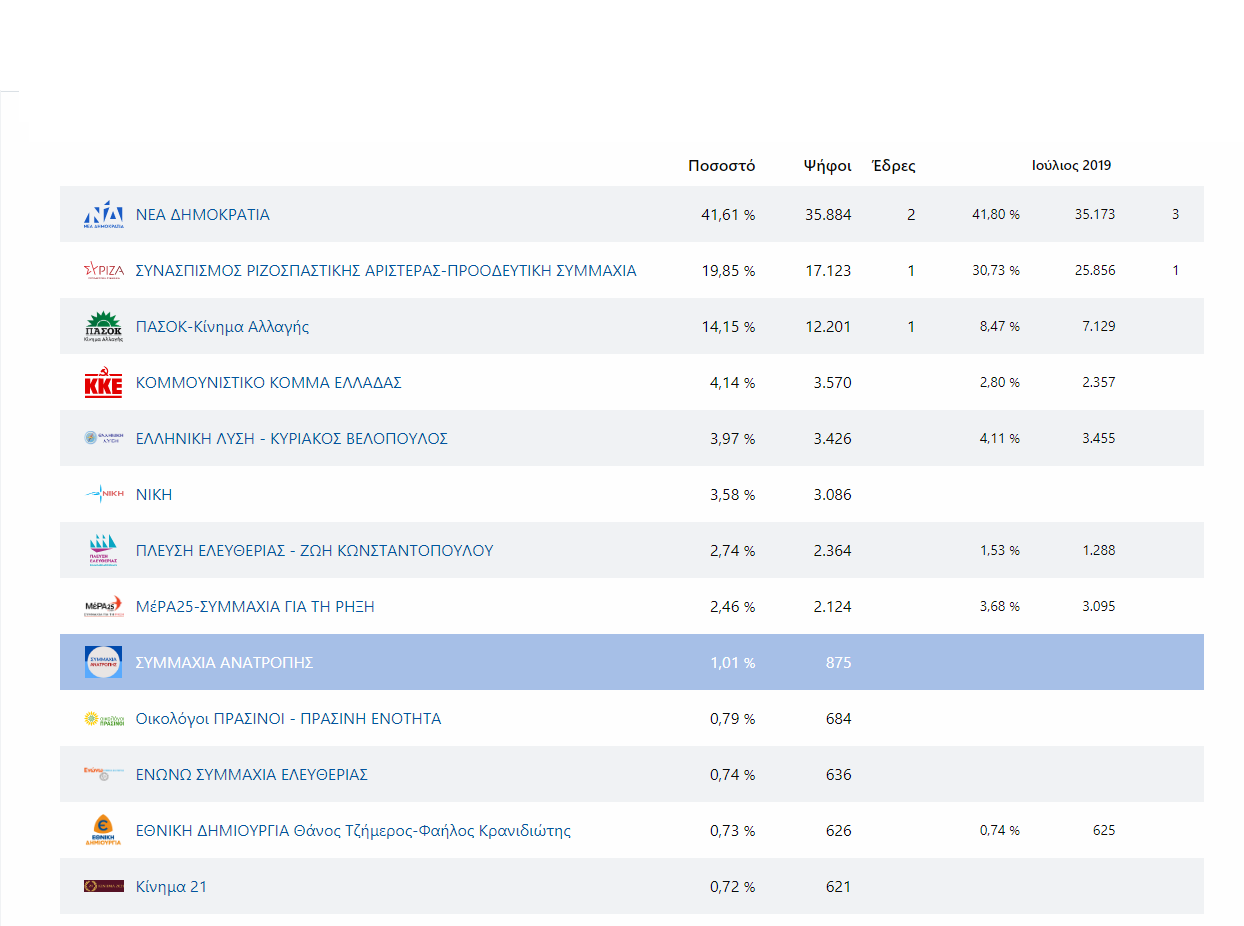Open ΕΘΝΙΚΗ ΔΗΜΙΟΥΡΓΙΑ Θάνος Τζήμερος link

(354, 831)
